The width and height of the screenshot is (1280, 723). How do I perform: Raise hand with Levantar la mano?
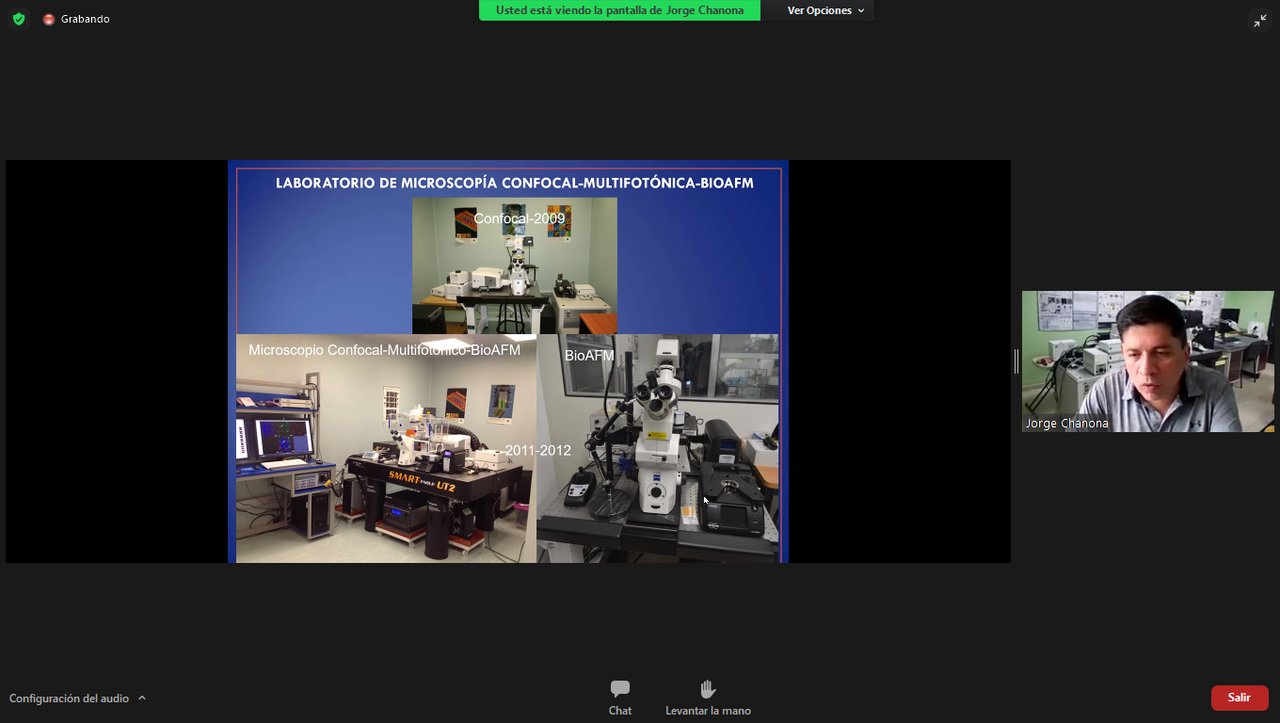click(x=708, y=697)
